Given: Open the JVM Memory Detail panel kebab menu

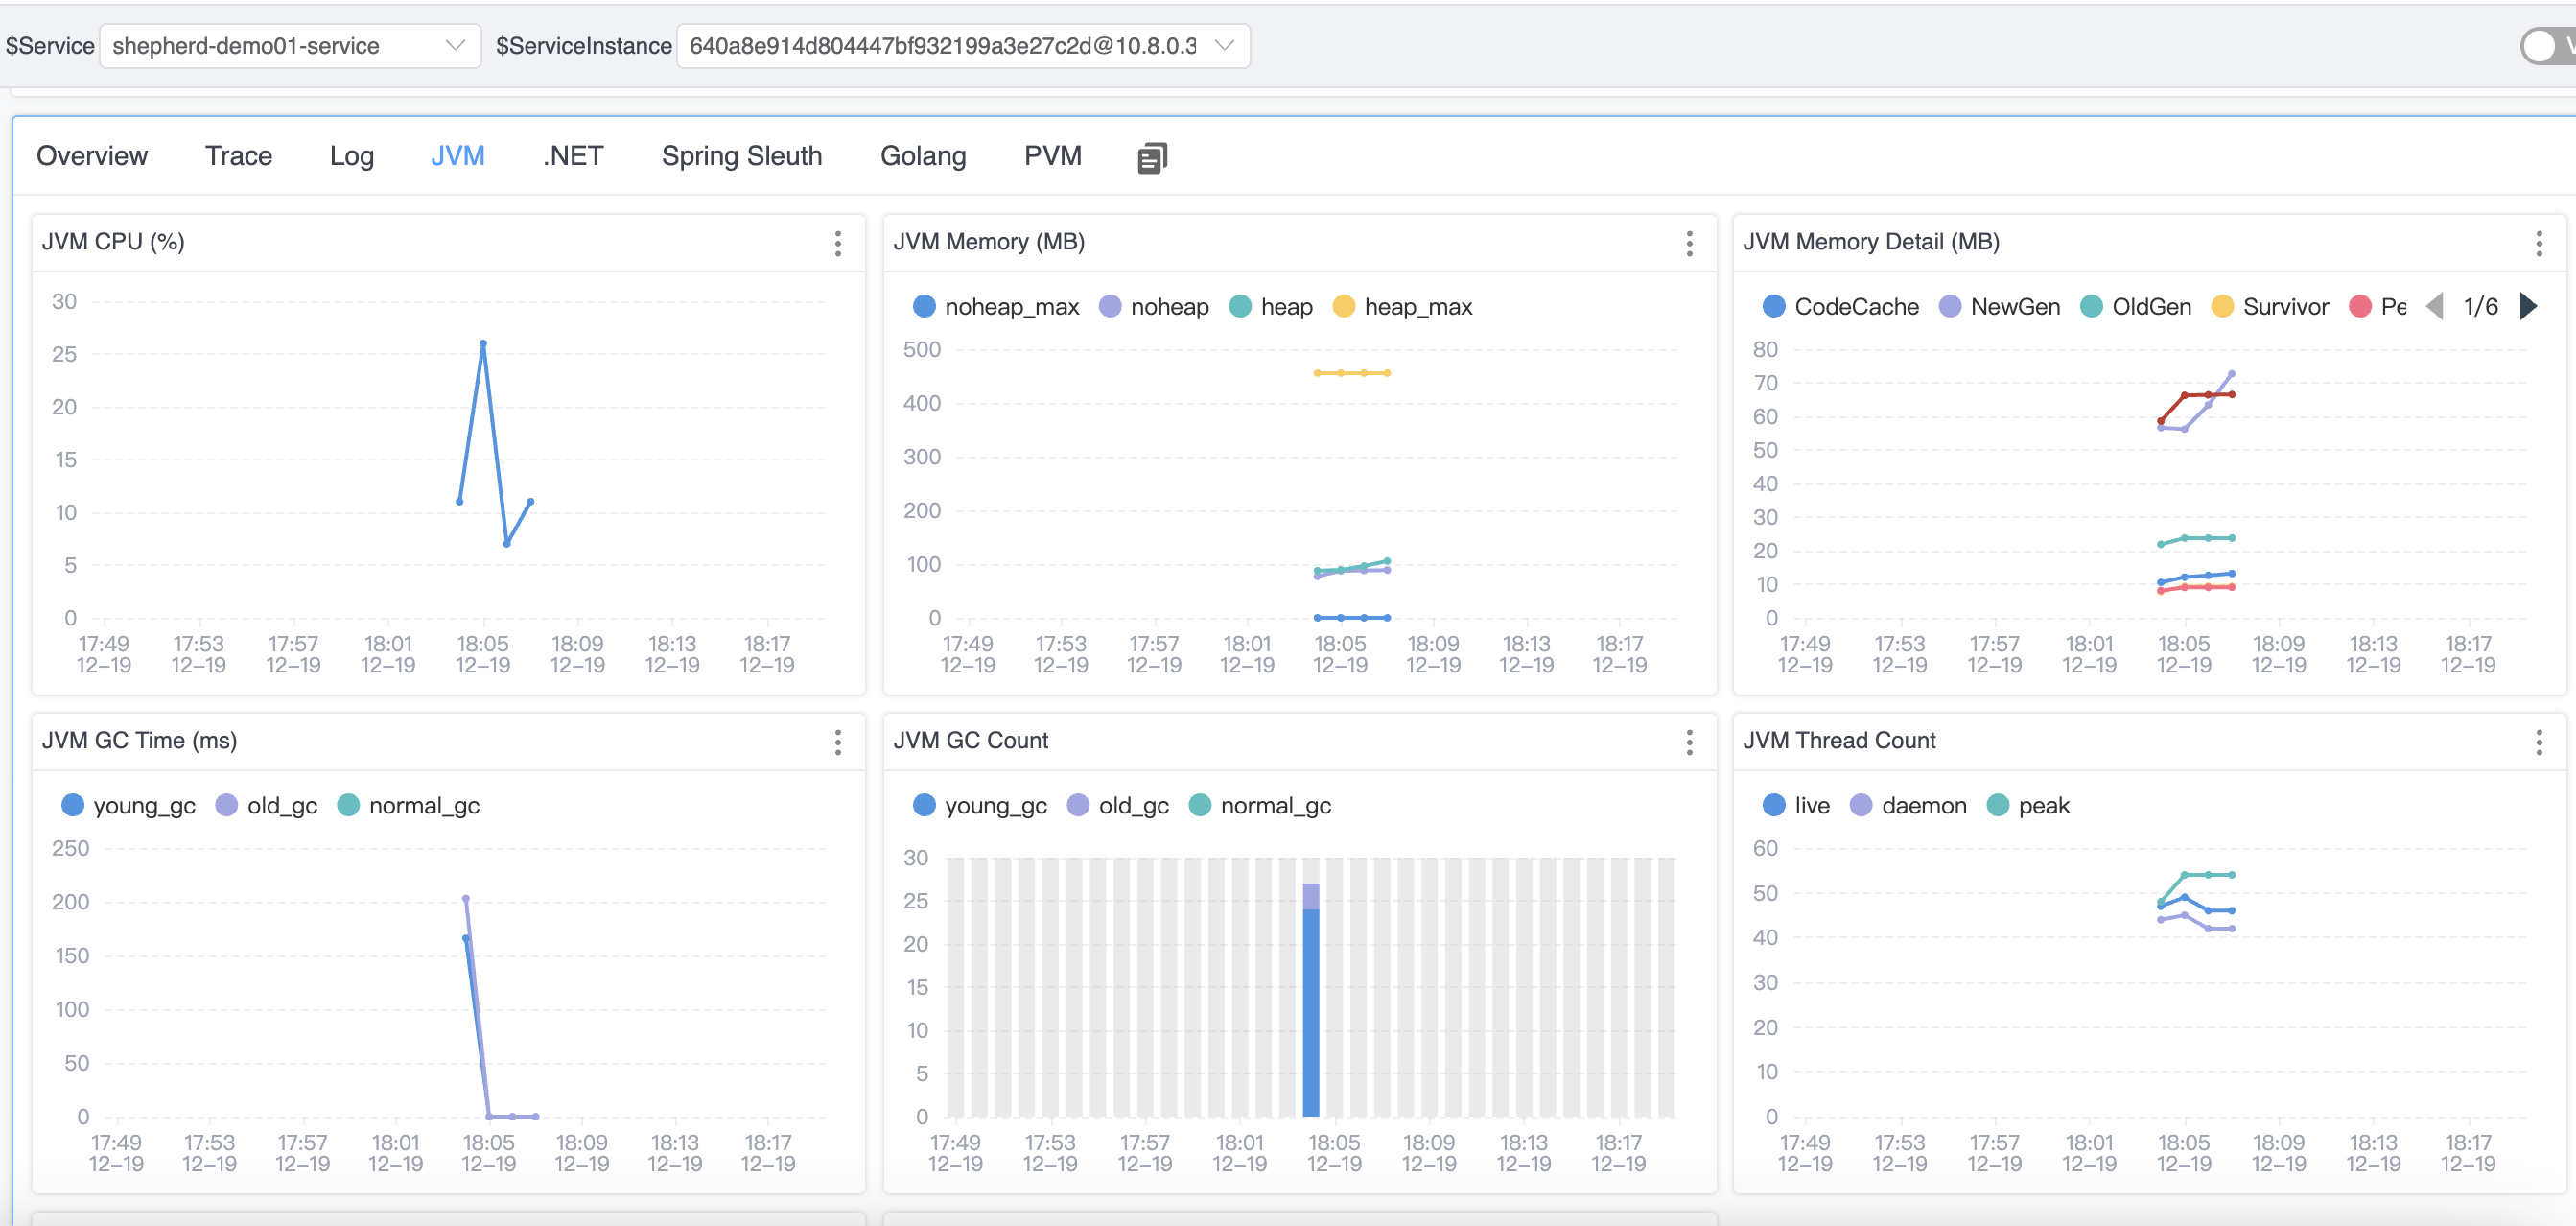Looking at the screenshot, I should (x=2538, y=243).
